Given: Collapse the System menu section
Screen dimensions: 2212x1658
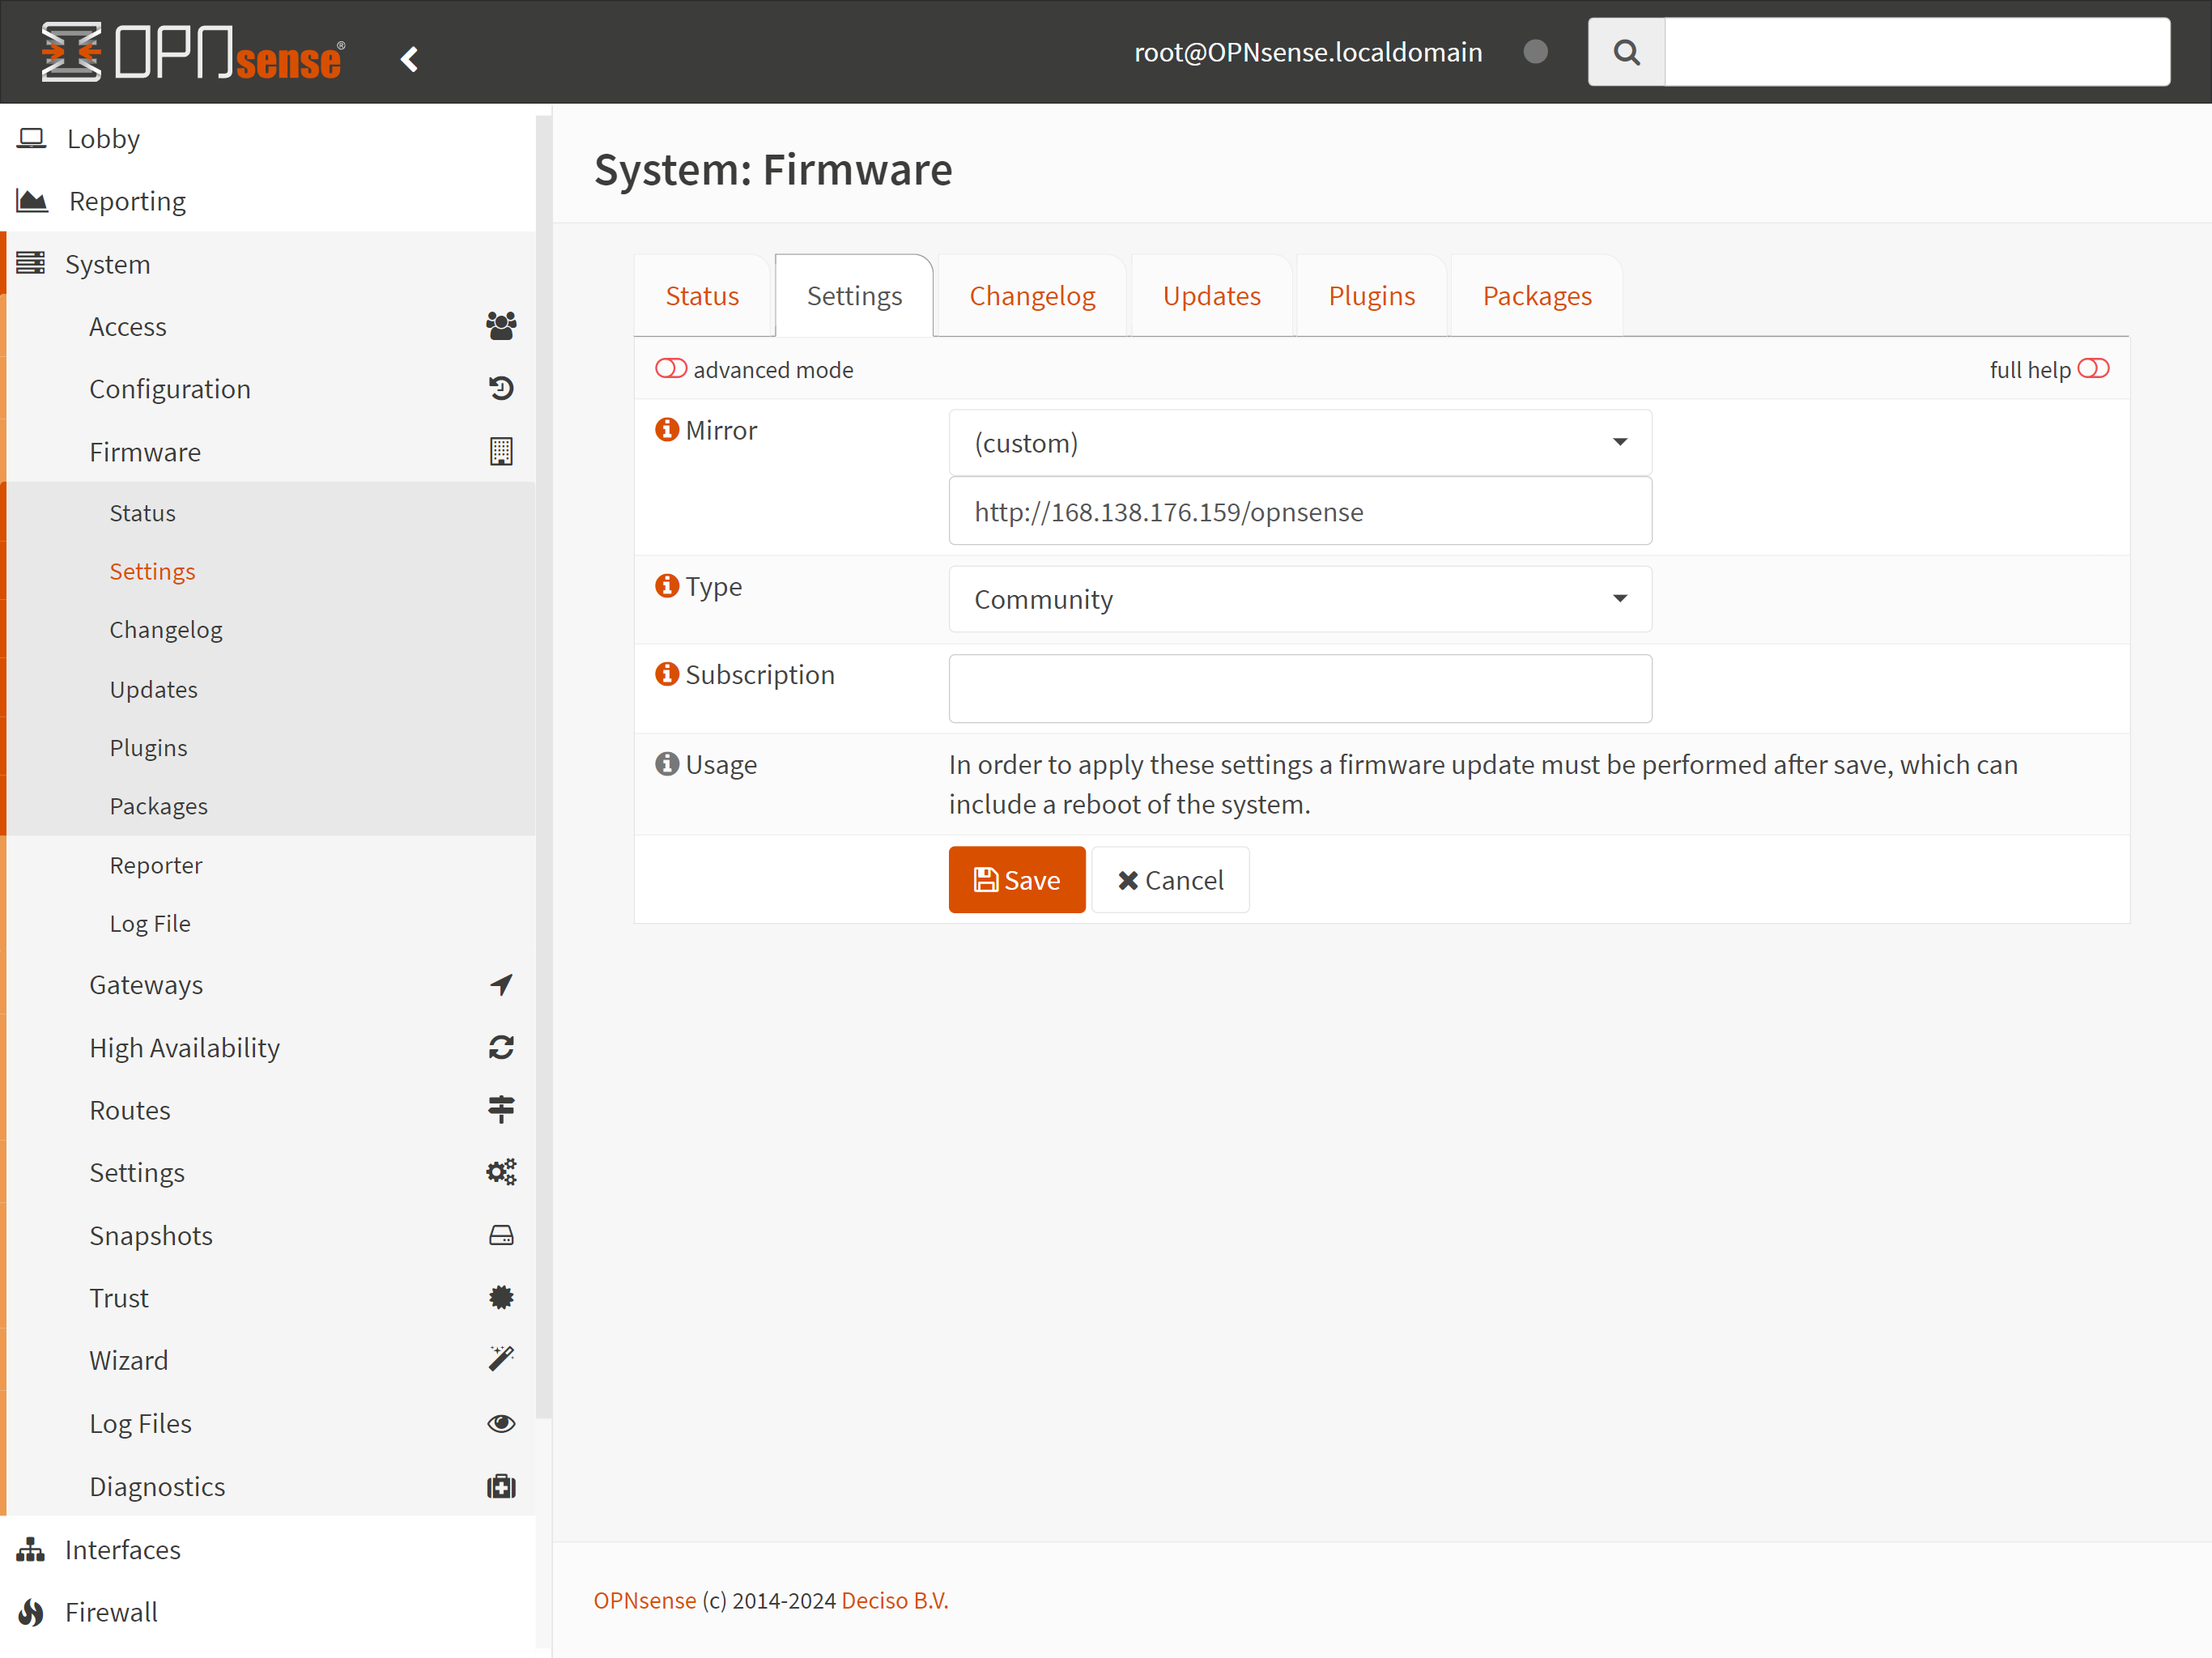Looking at the screenshot, I should point(268,264).
